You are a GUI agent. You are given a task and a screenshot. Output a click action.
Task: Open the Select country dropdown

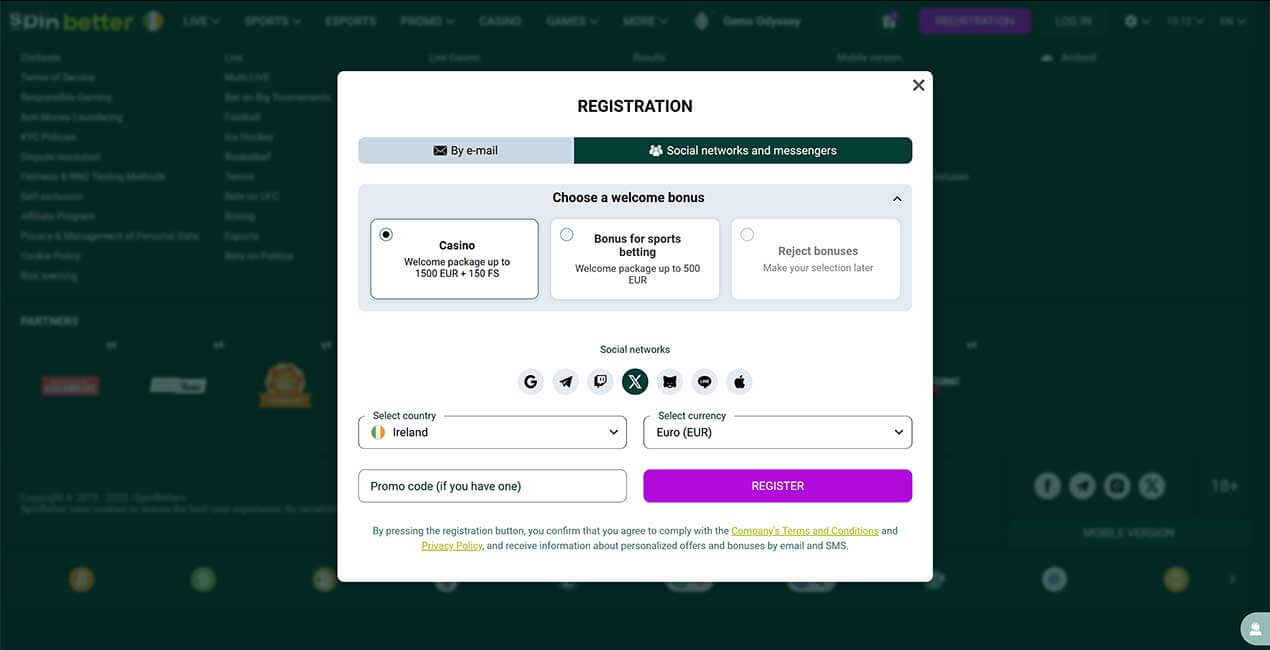pyautogui.click(x=492, y=431)
